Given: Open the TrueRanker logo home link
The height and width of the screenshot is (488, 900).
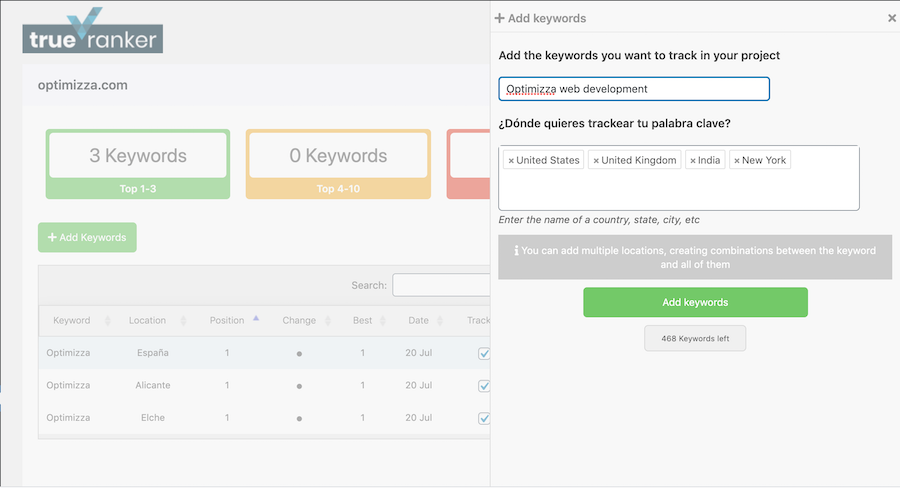Looking at the screenshot, I should pos(92,31).
